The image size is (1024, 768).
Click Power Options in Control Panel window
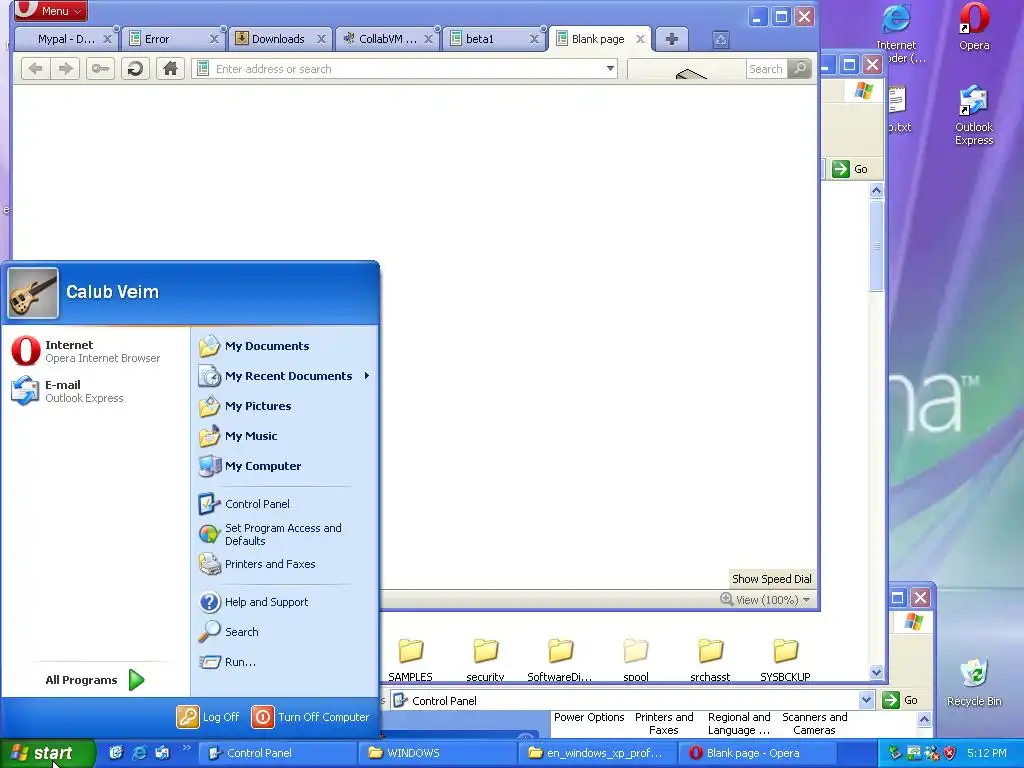[589, 717]
